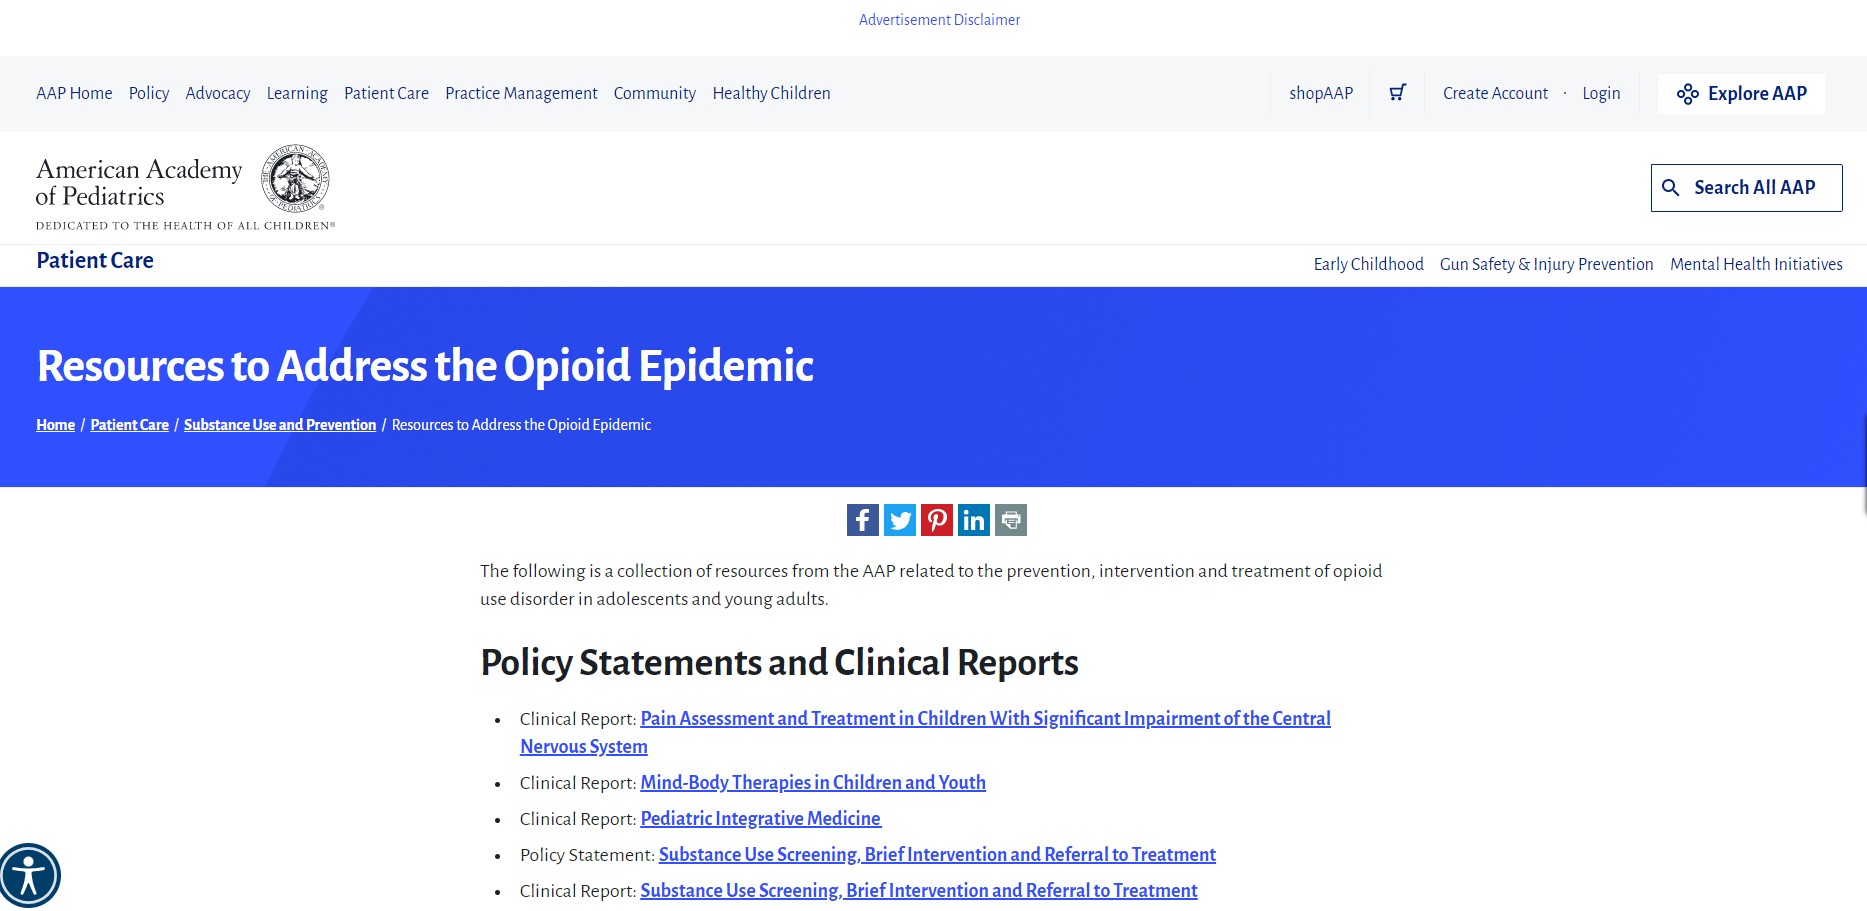Open the Healthy Children nav item
This screenshot has height=911, width=1867.
tap(771, 93)
